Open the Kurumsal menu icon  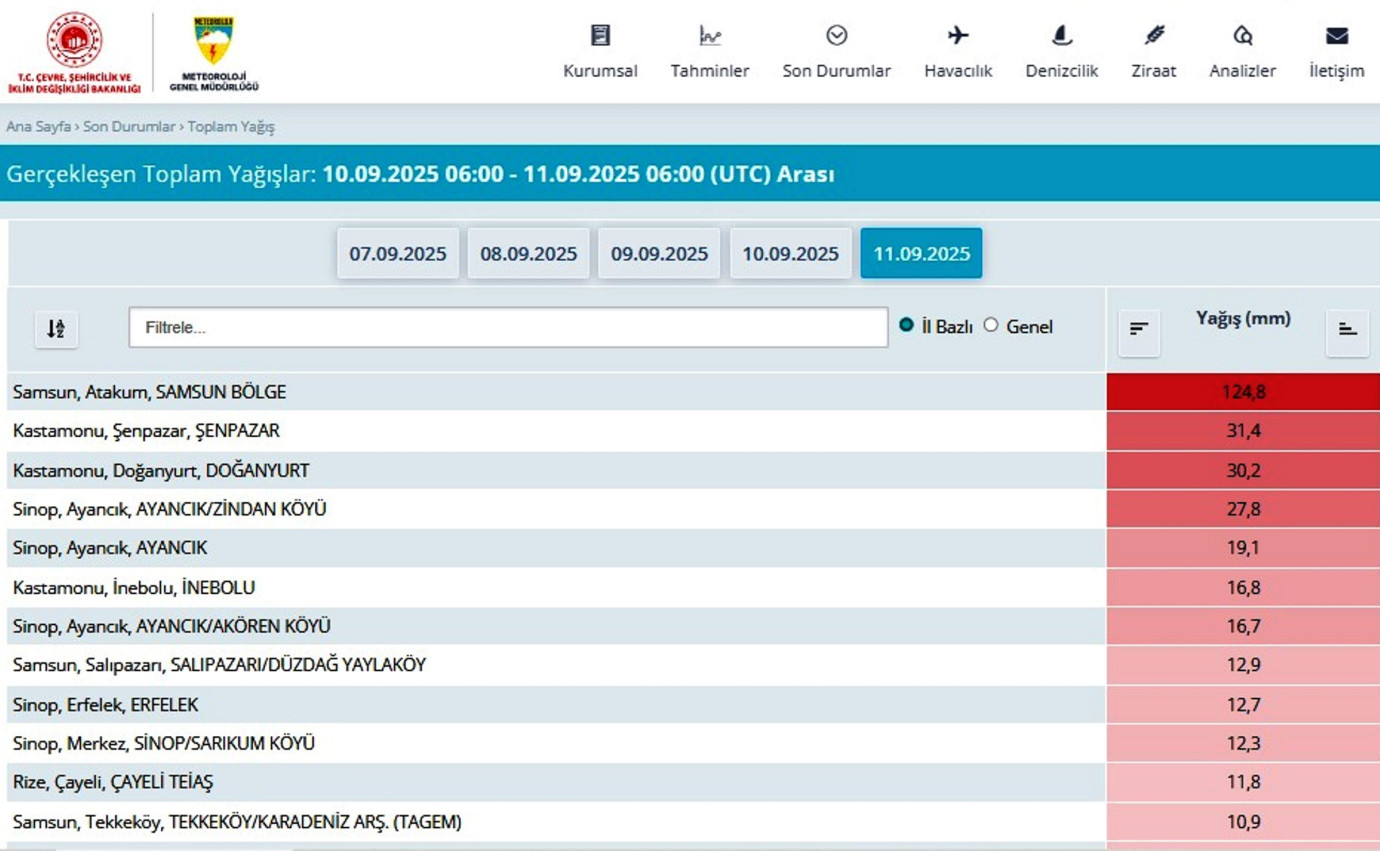(600, 36)
